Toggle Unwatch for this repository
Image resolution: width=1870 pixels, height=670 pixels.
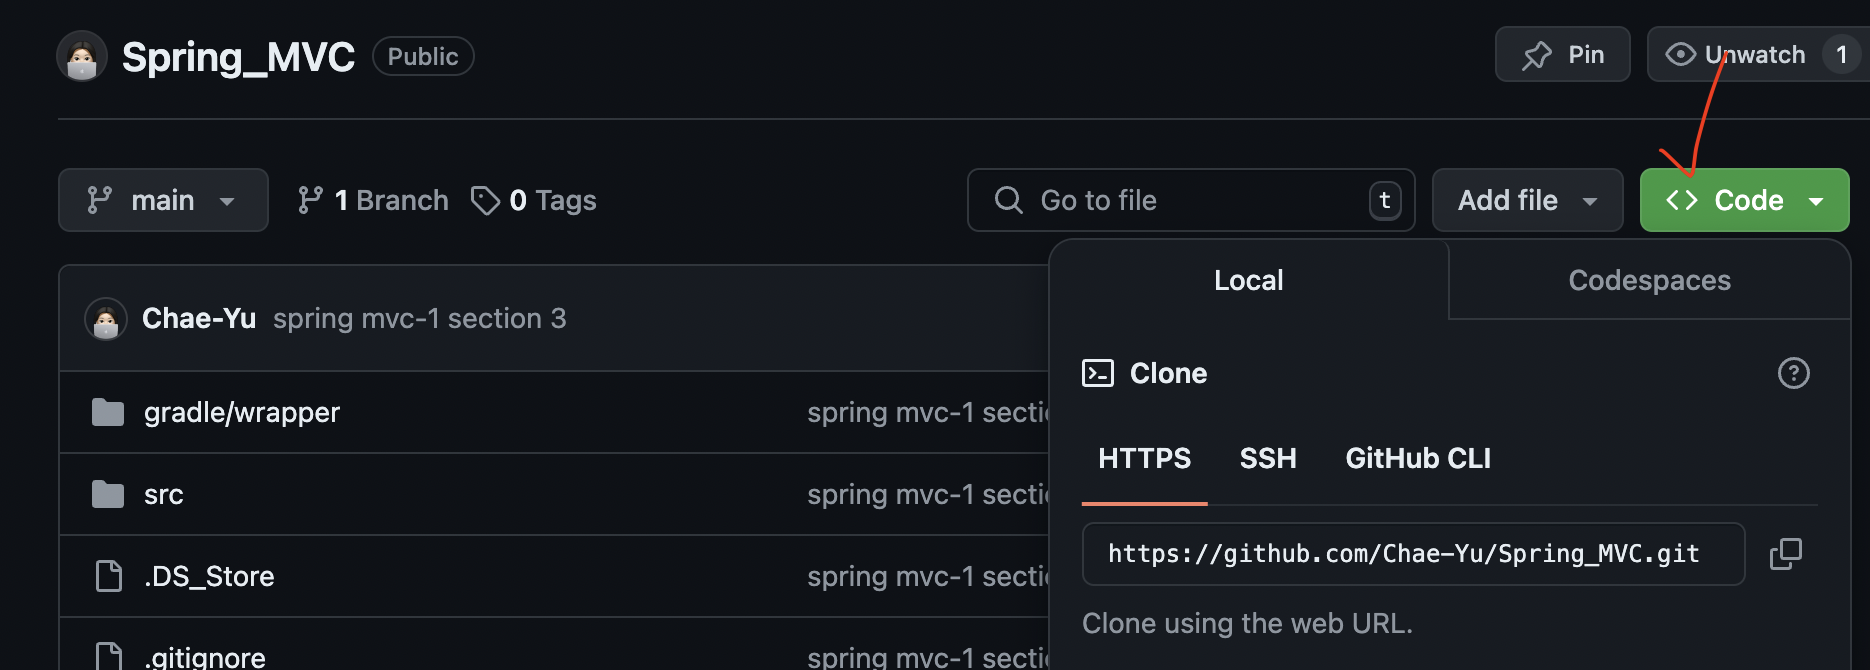[x=1757, y=54]
